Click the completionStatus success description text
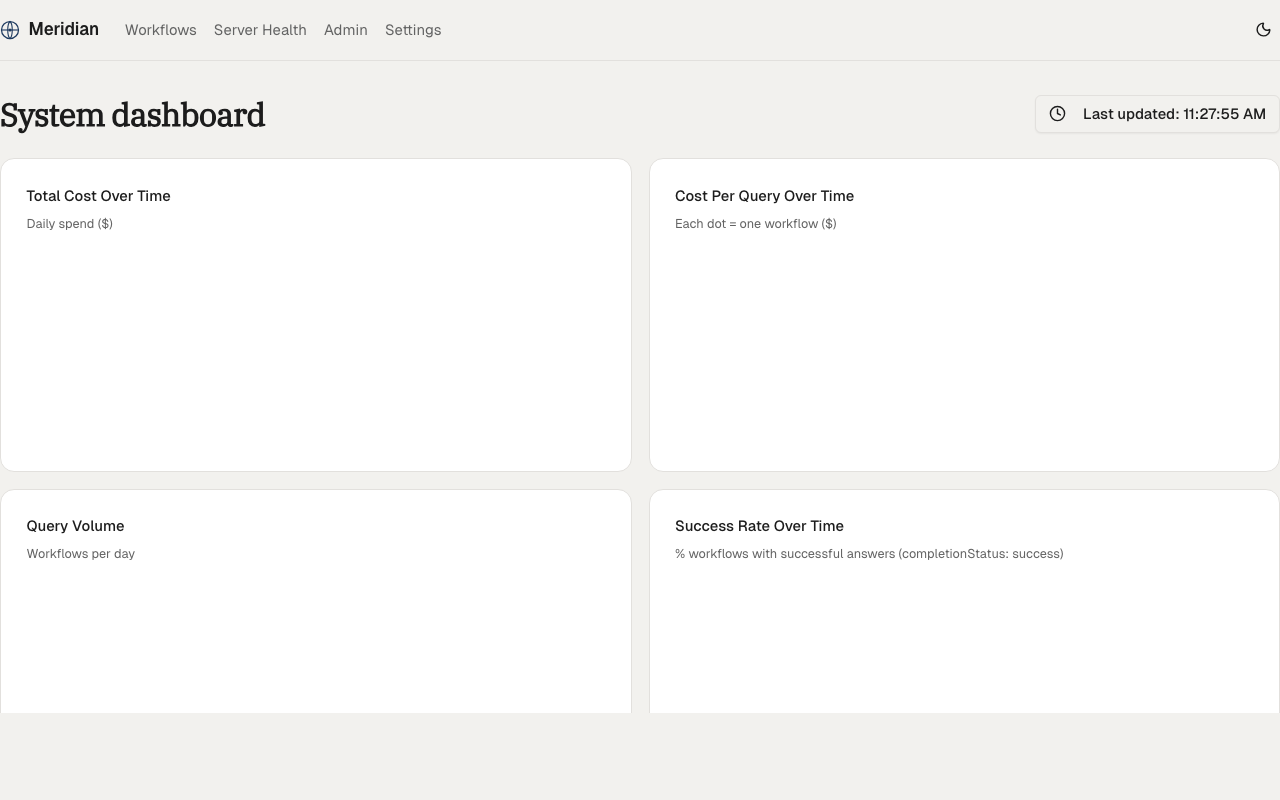The image size is (1280, 800). pos(868,554)
